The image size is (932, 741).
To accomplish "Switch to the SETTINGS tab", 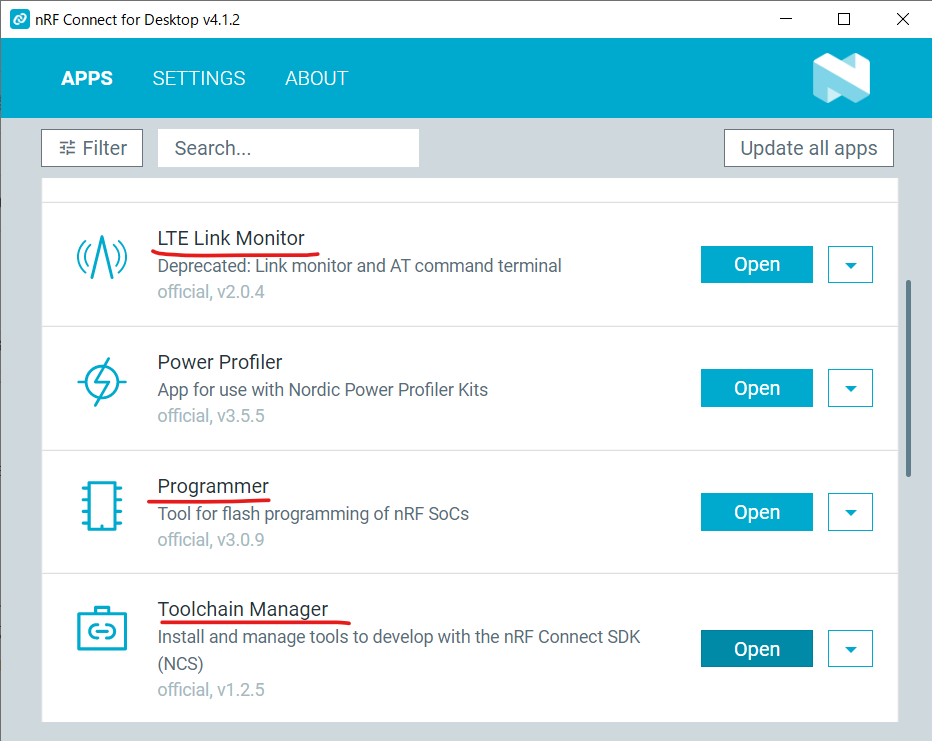I will [x=199, y=78].
